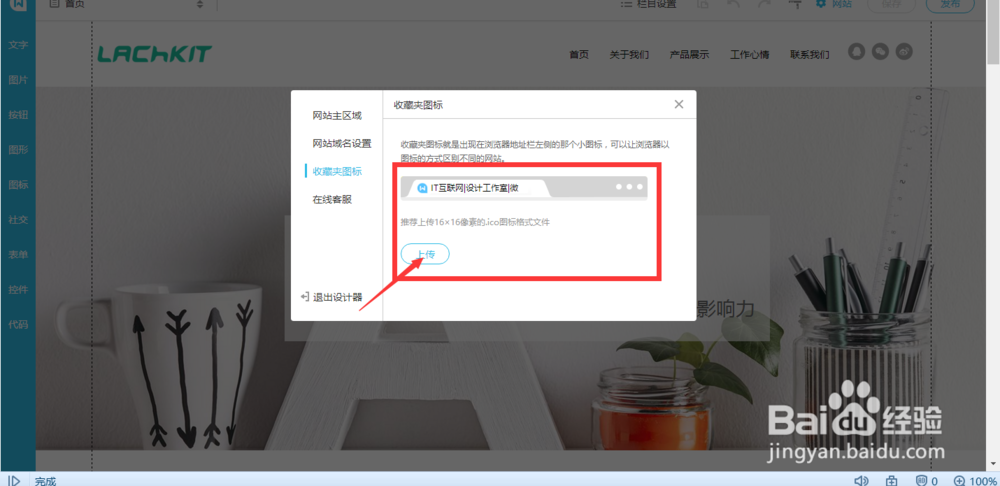1000x486 pixels.
Task: Expand the 首页 page selector dropdown
Action: (200, 4)
